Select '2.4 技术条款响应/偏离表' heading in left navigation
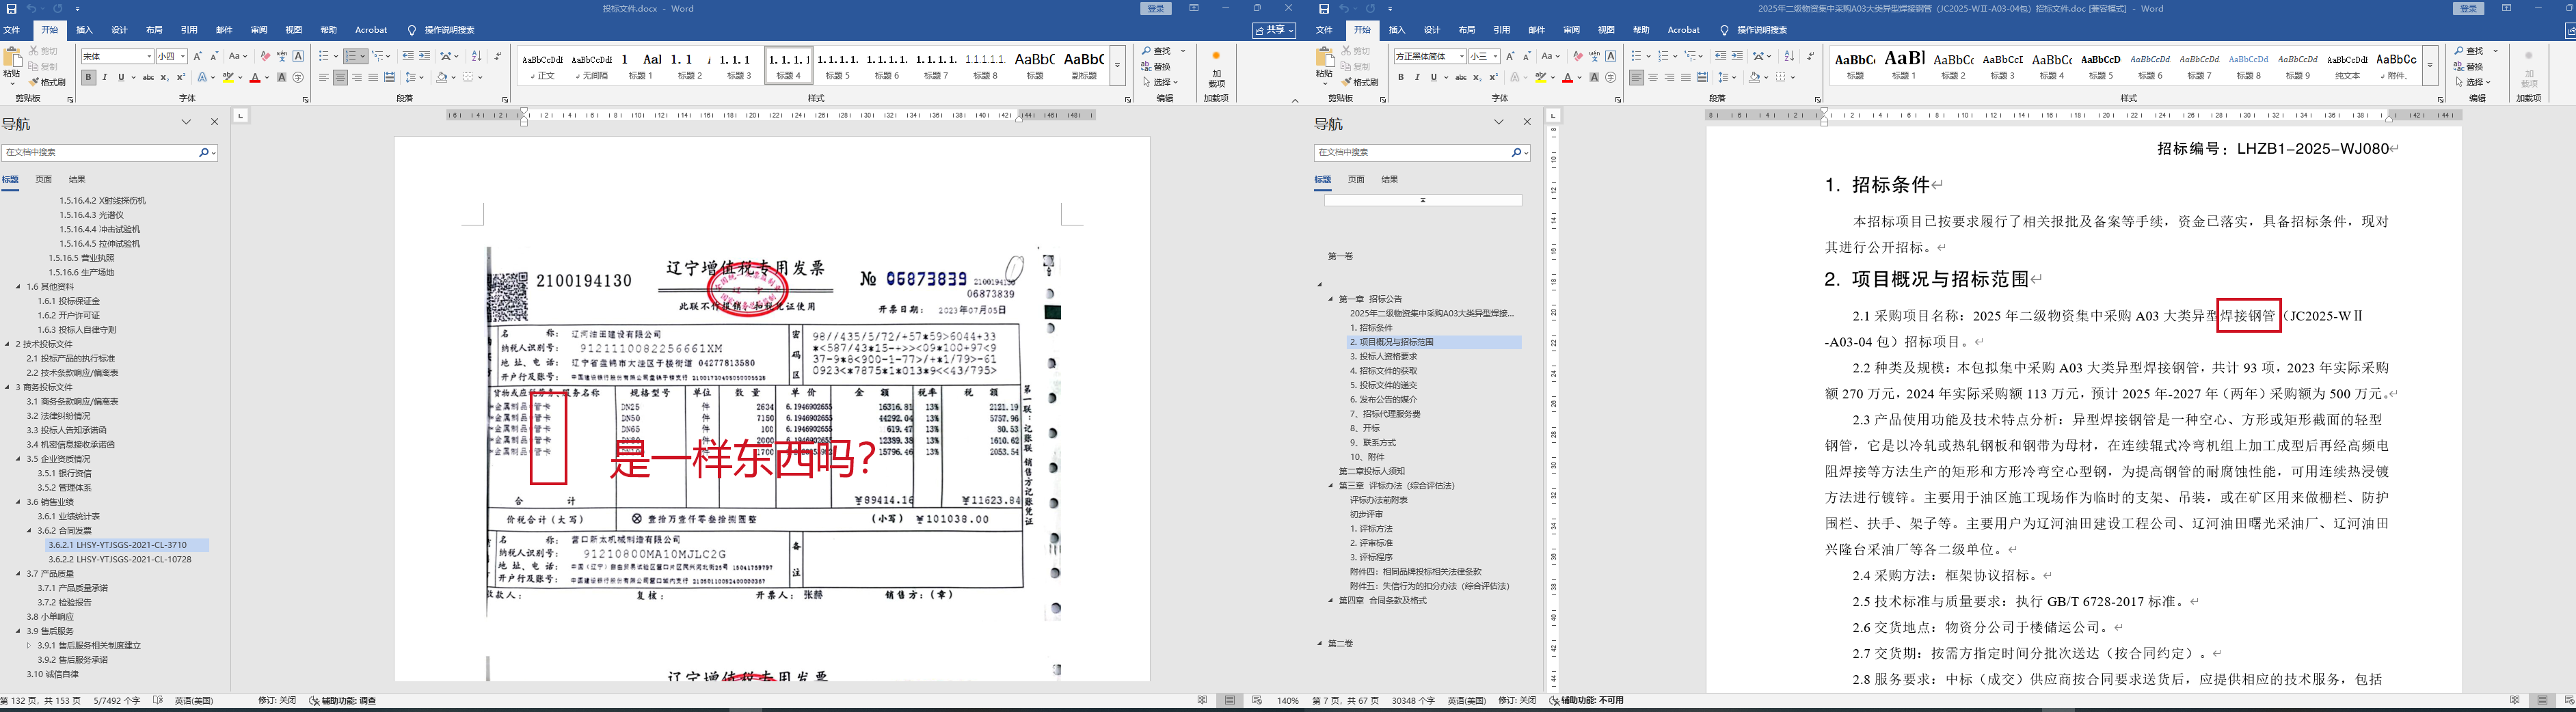Screen dimensions: 2576x712 click(x=72, y=373)
